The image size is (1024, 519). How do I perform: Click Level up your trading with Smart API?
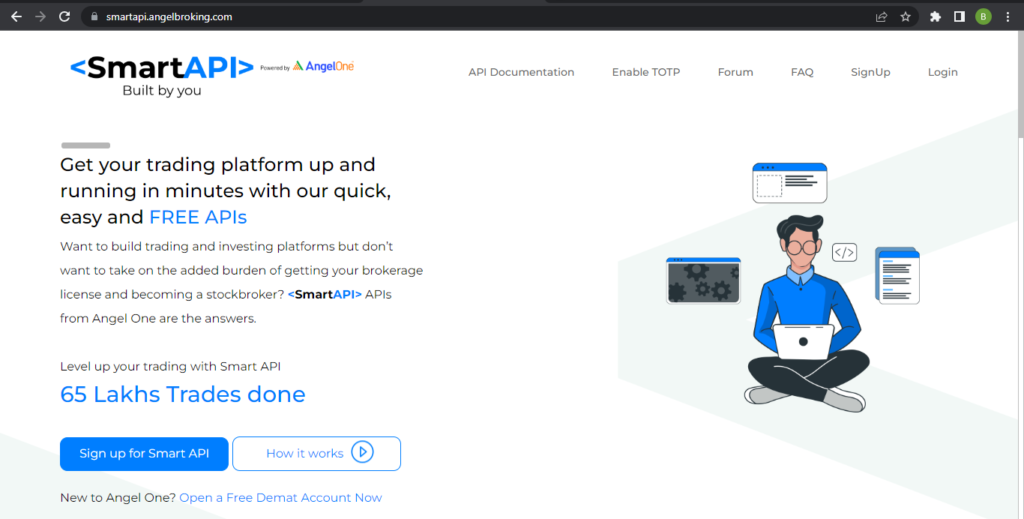(170, 366)
